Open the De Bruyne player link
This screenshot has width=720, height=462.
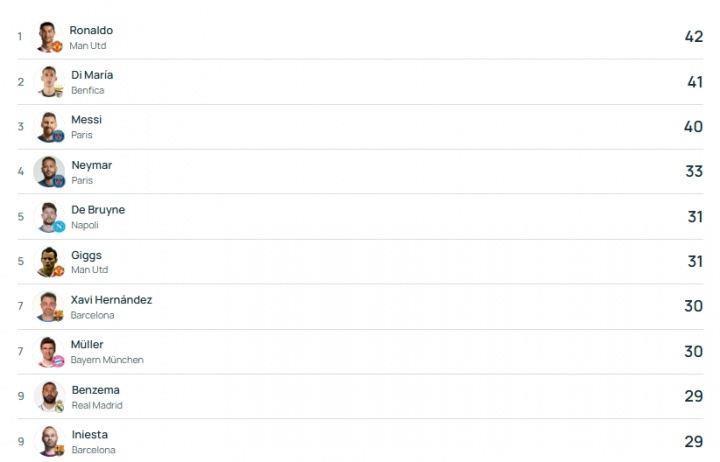(x=98, y=209)
